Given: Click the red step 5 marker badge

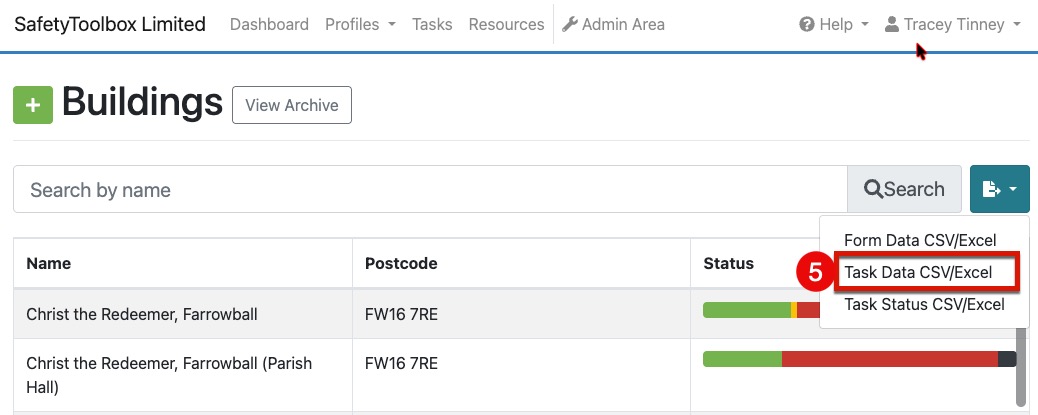Looking at the screenshot, I should click(815, 274).
